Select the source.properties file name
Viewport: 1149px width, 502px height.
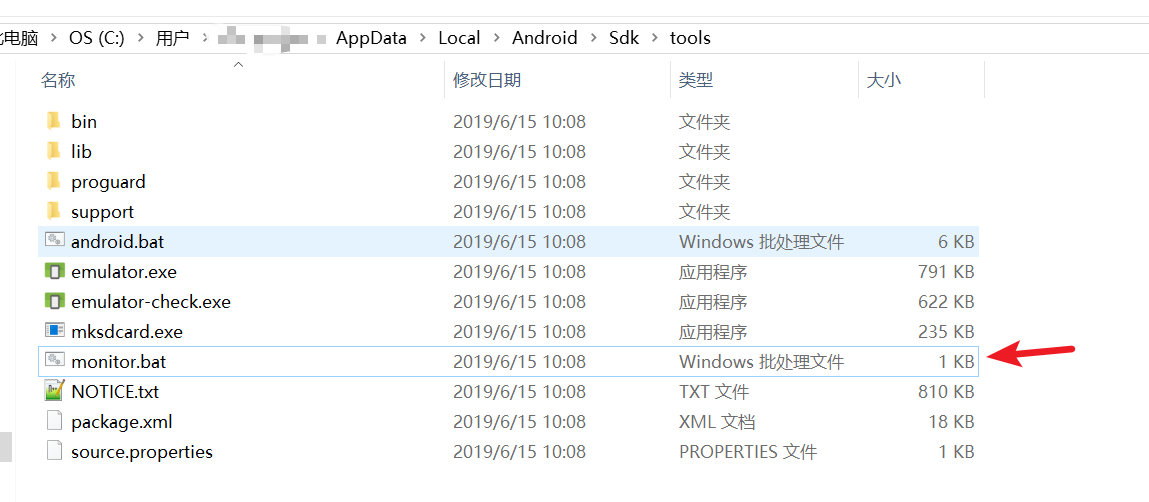pyautogui.click(x=142, y=452)
